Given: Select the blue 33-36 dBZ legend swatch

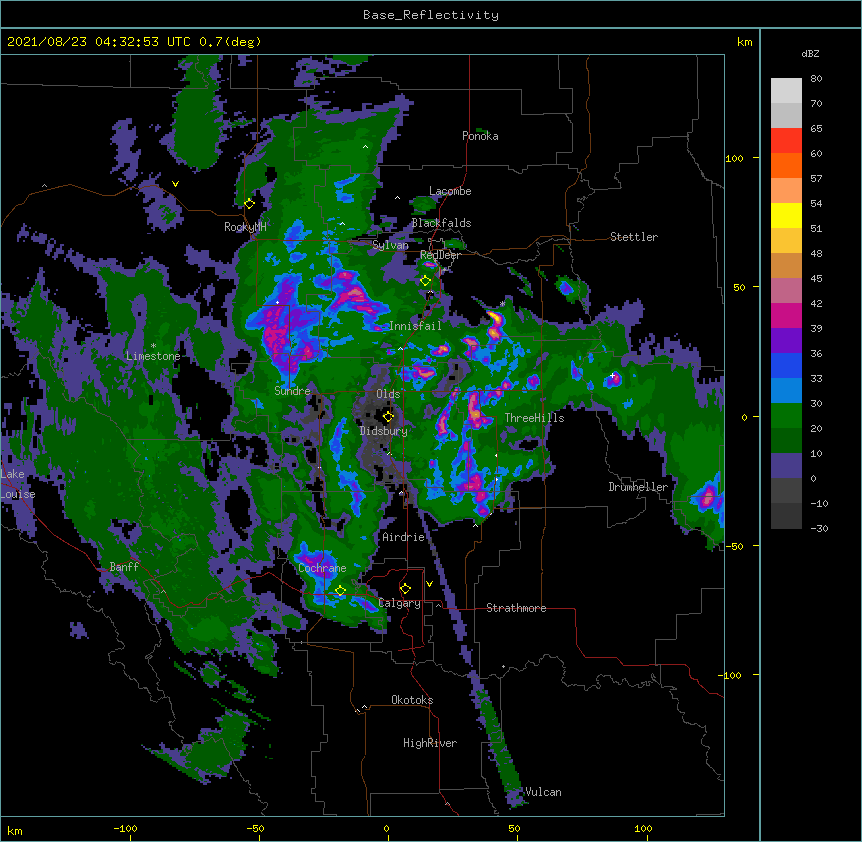Looking at the screenshot, I should (786, 365).
